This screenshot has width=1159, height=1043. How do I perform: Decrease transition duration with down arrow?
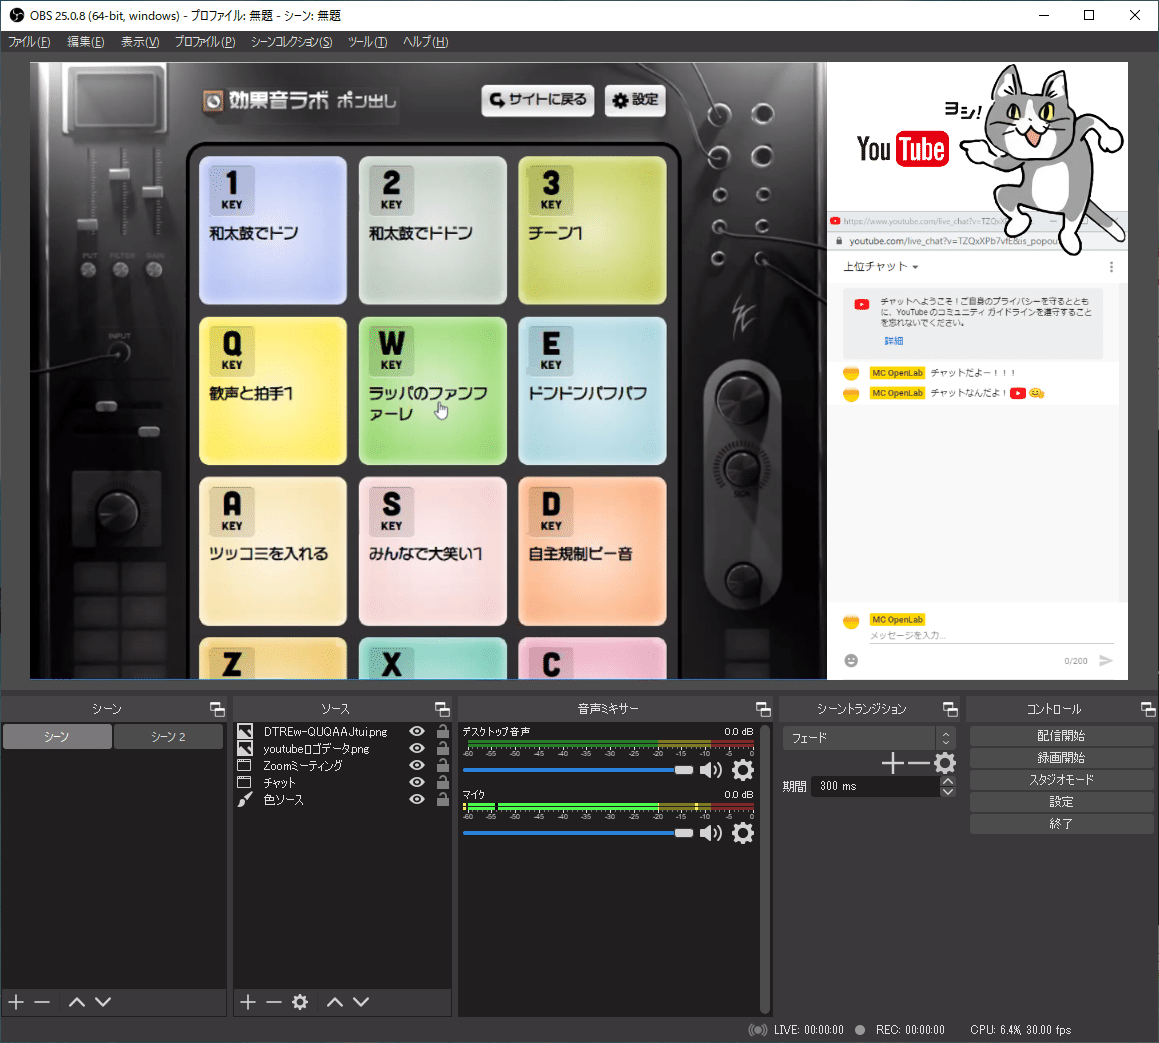(x=948, y=792)
